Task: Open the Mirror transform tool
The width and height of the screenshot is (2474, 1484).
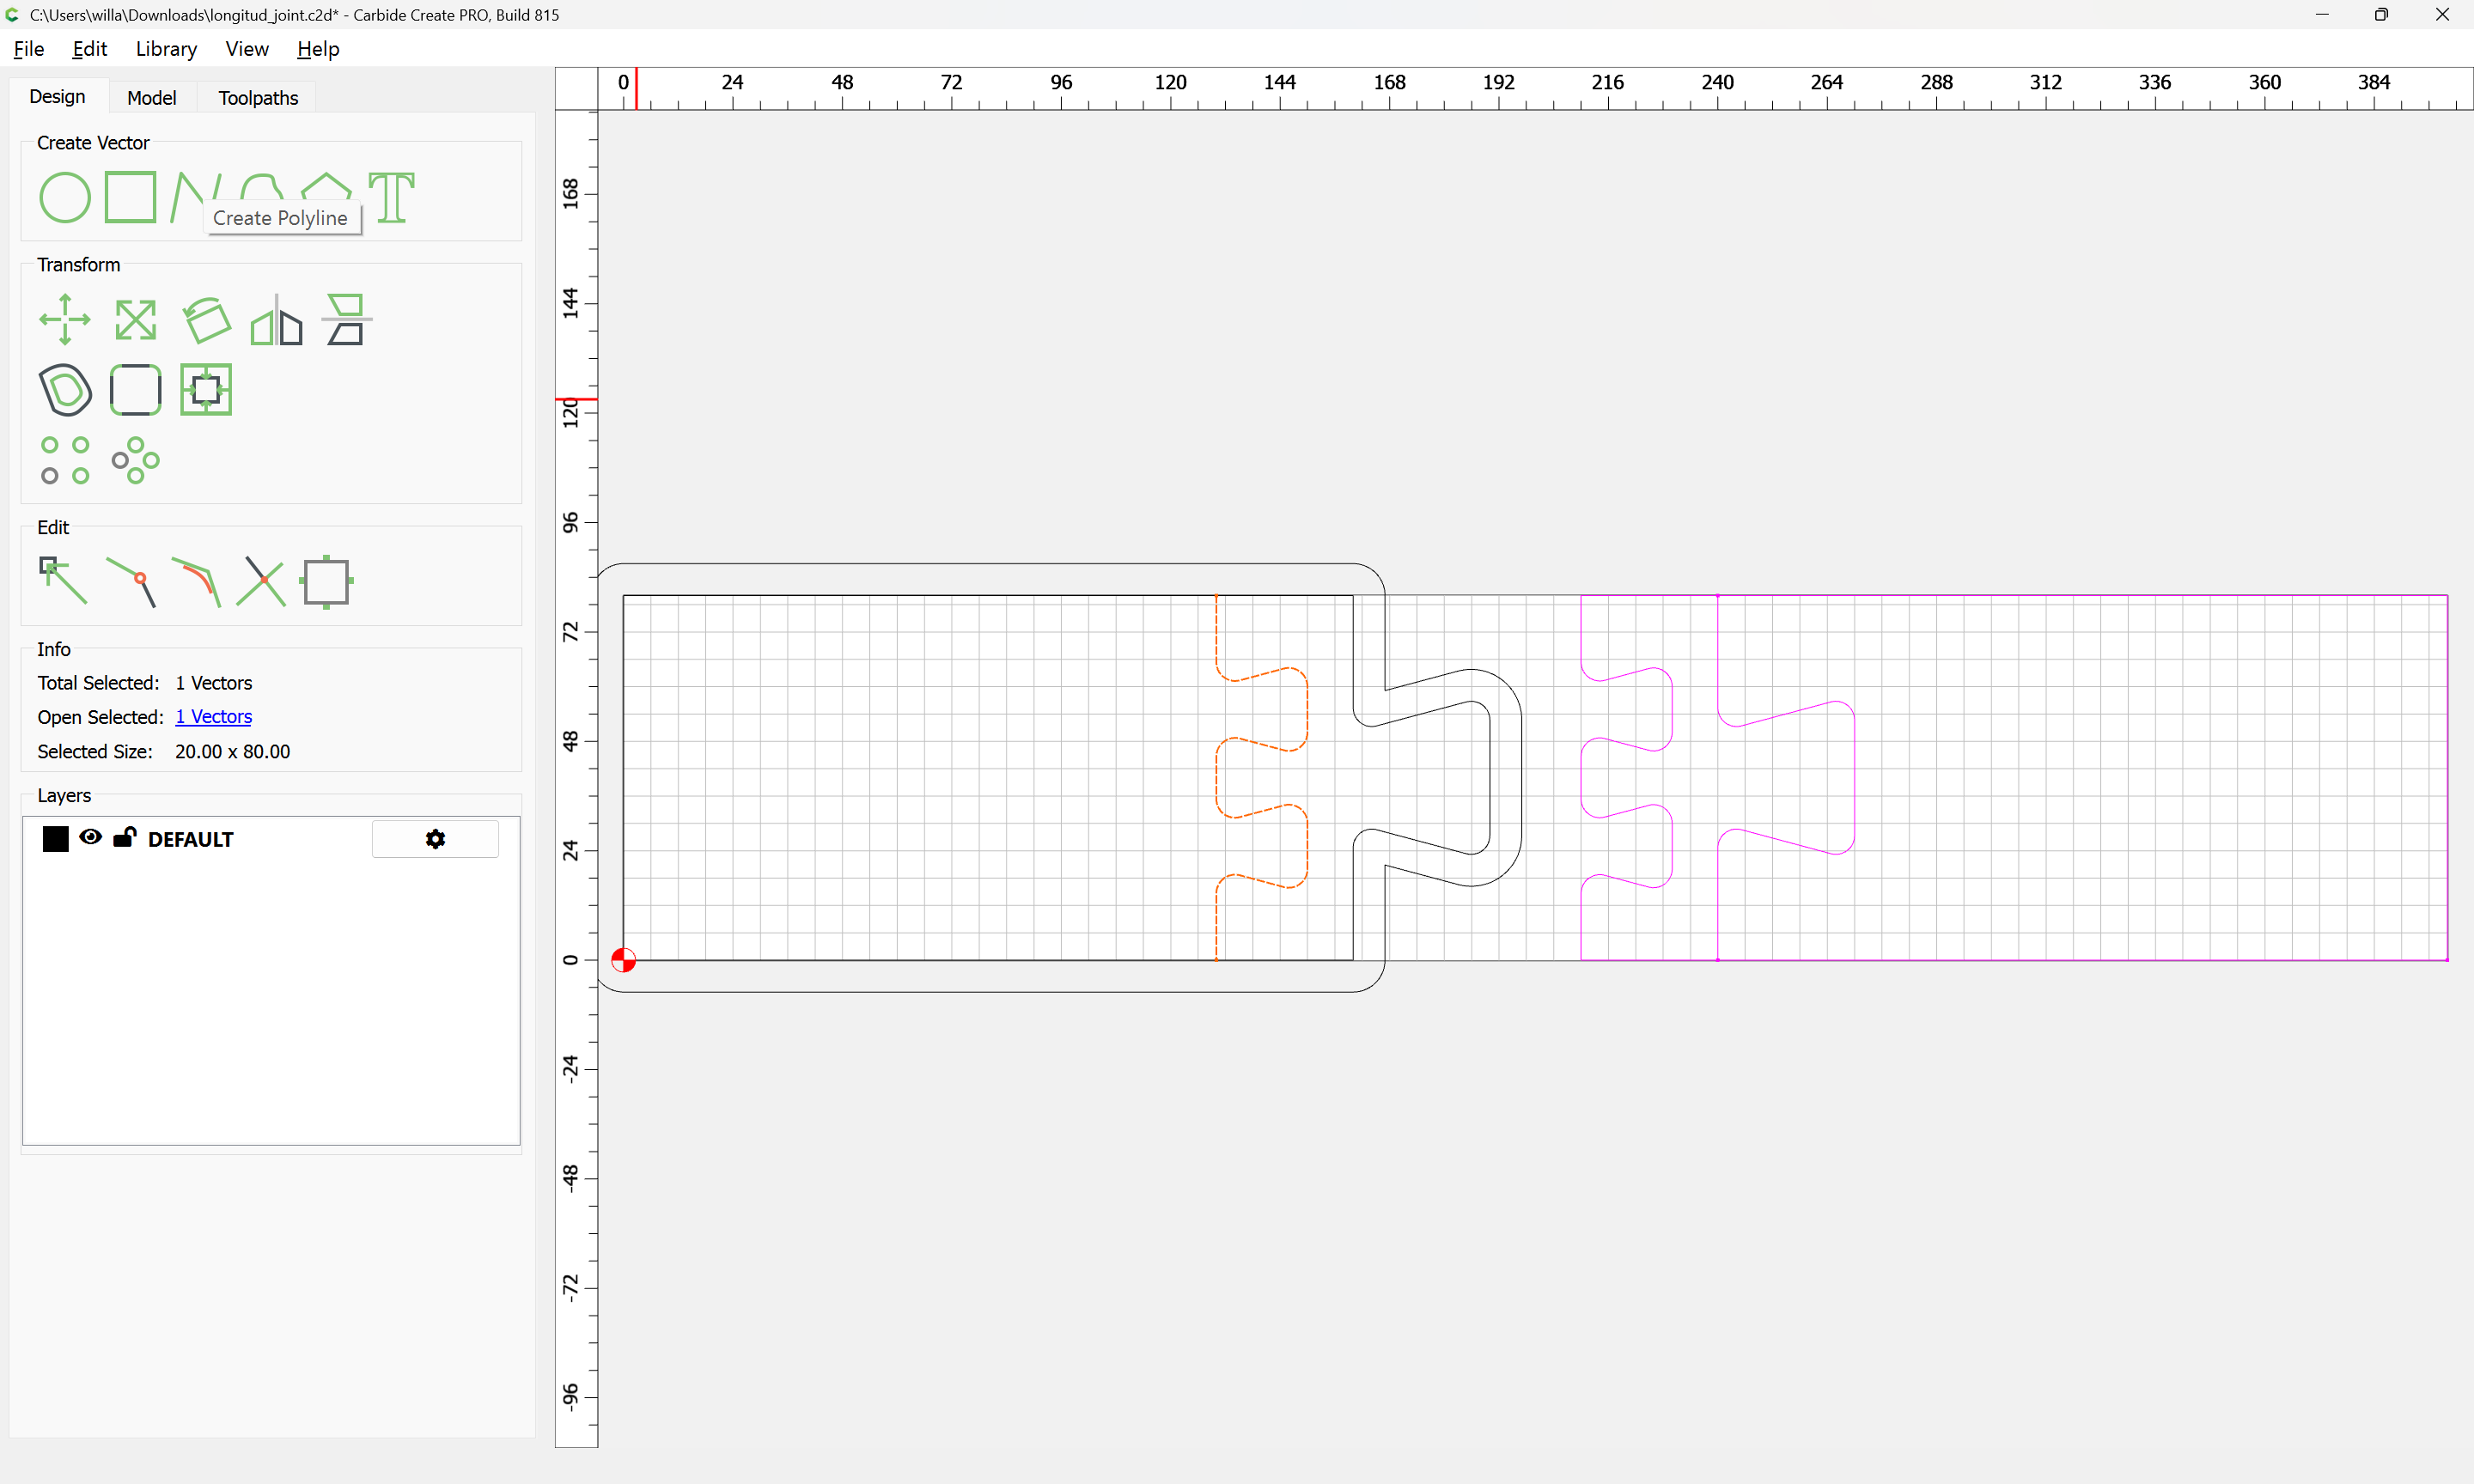Action: point(276,320)
